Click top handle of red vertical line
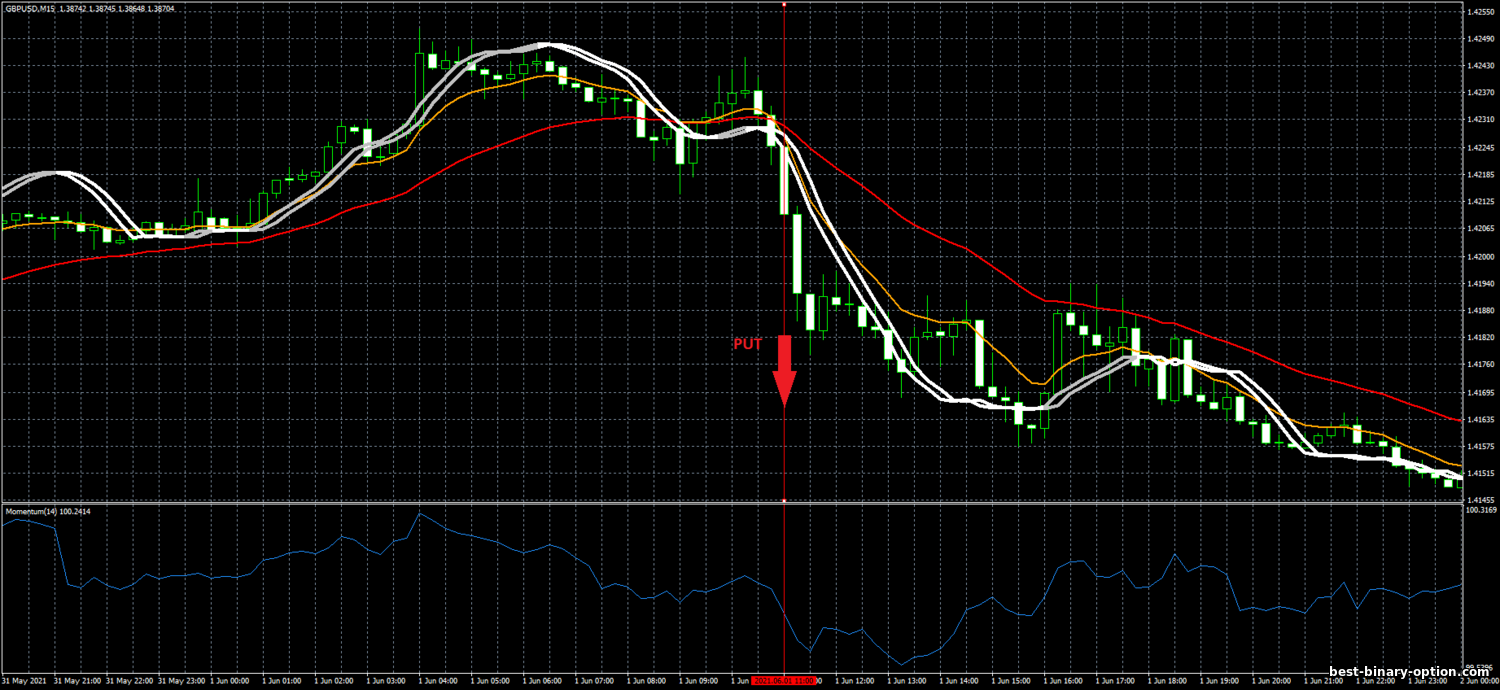The height and width of the screenshot is (690, 1500). coord(784,4)
